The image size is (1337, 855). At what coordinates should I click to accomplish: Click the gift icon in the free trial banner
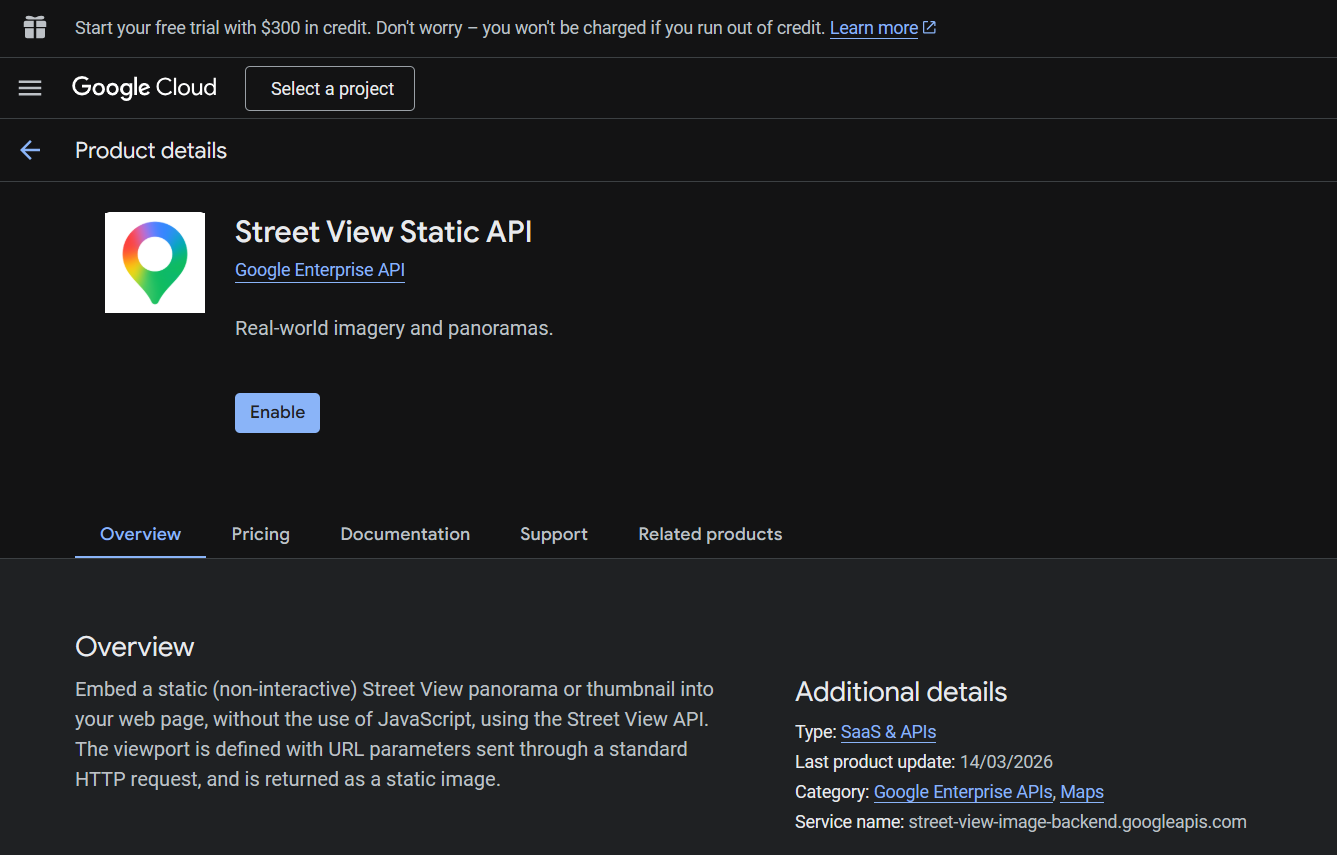tap(35, 27)
